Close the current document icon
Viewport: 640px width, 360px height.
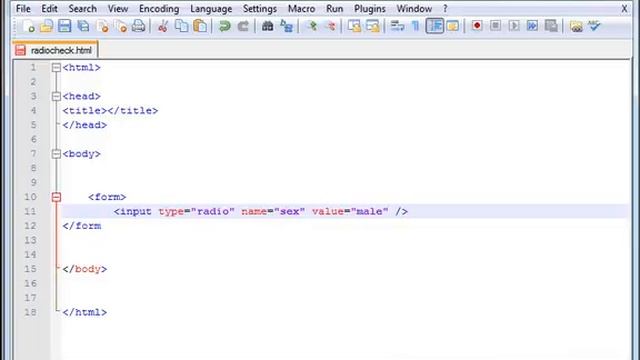coord(102,26)
